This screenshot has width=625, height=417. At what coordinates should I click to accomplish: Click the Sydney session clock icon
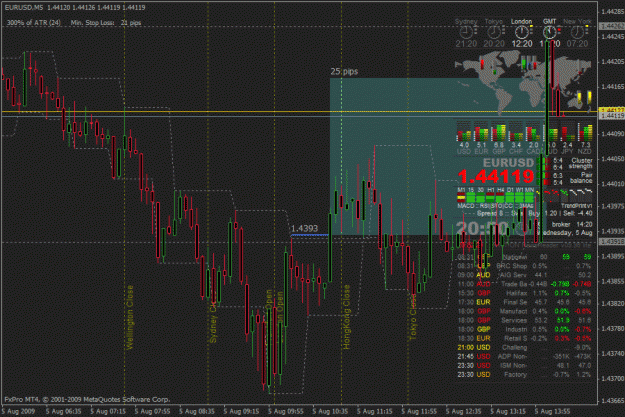point(466,32)
